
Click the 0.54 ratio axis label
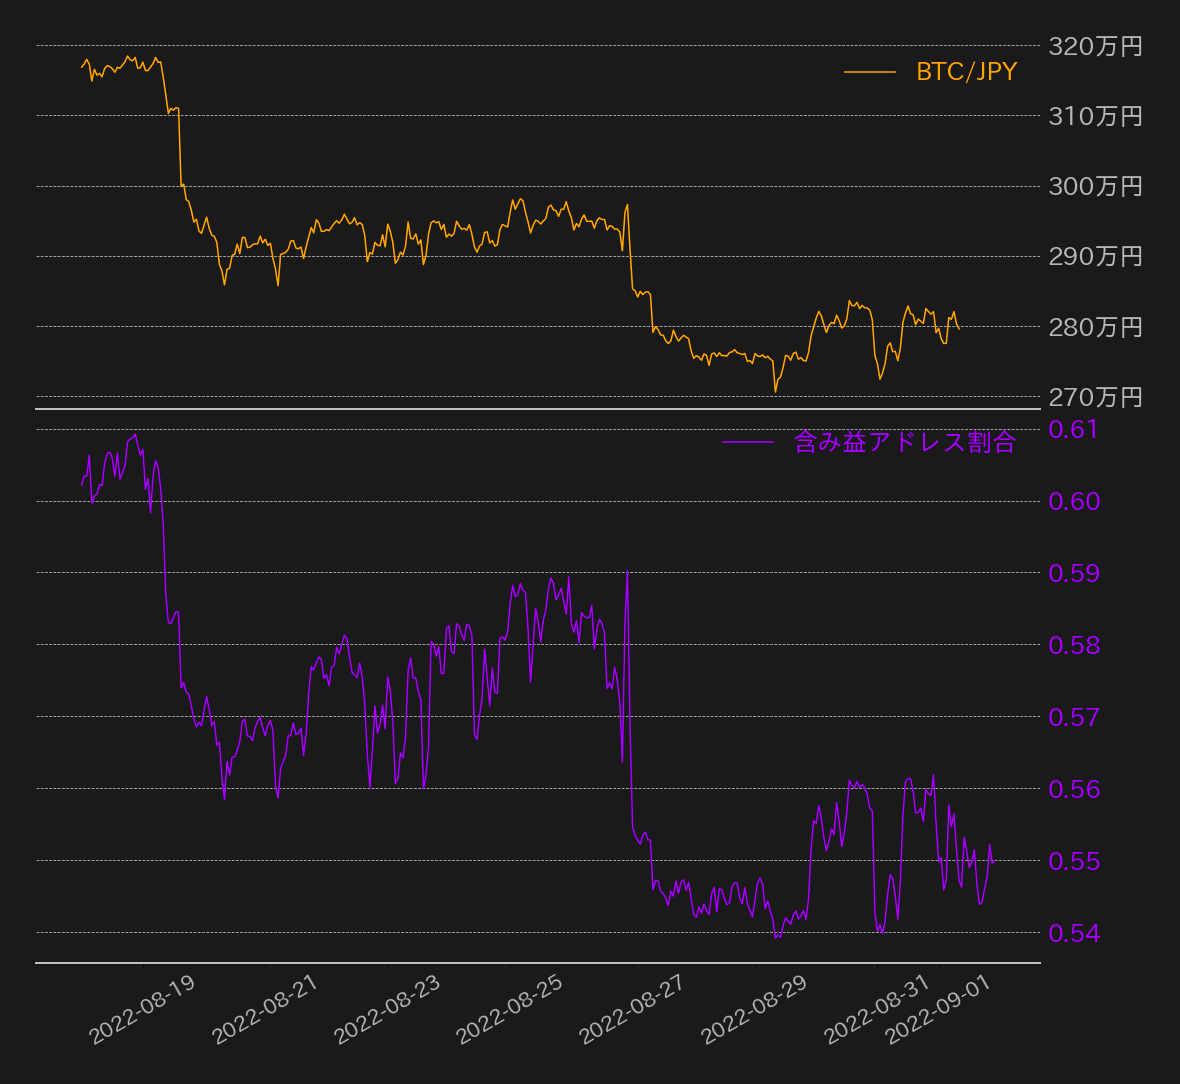1073,933
